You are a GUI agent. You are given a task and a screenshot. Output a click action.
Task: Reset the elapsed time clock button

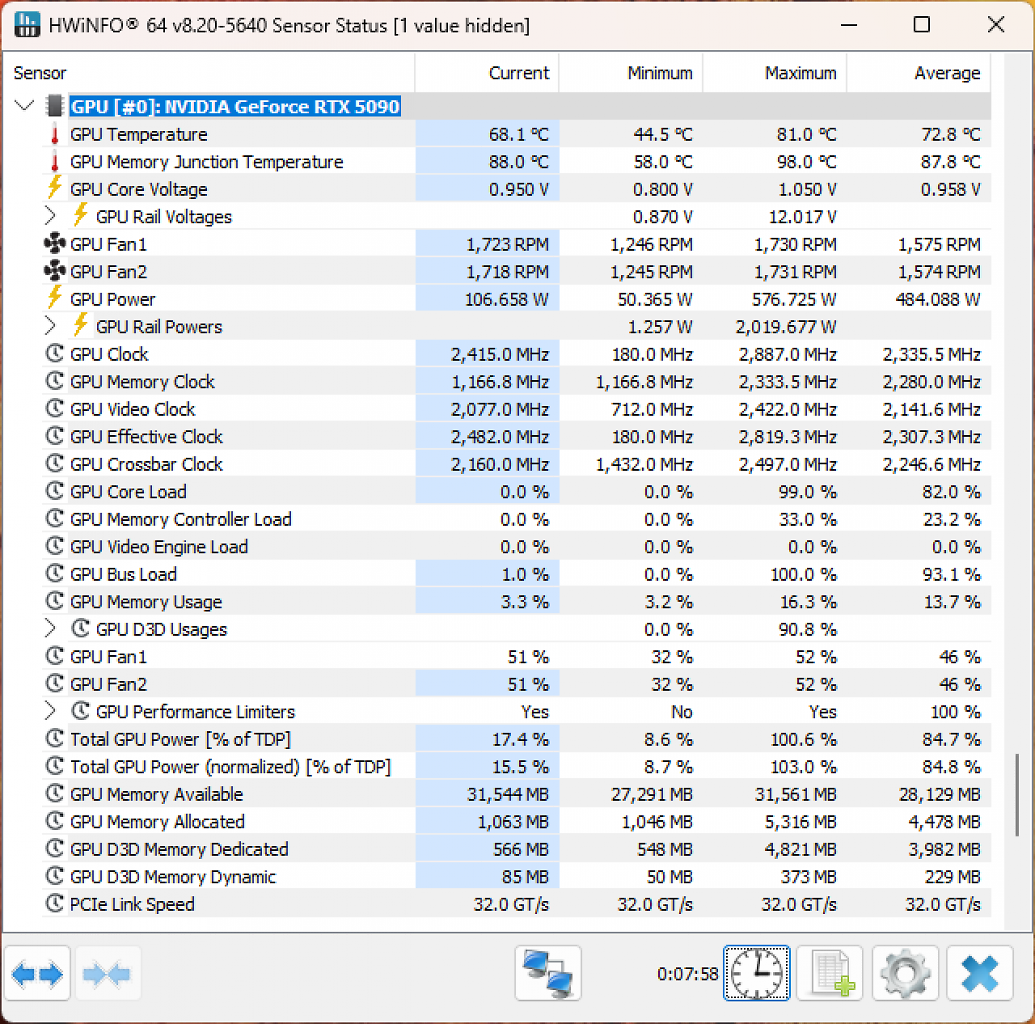[756, 973]
